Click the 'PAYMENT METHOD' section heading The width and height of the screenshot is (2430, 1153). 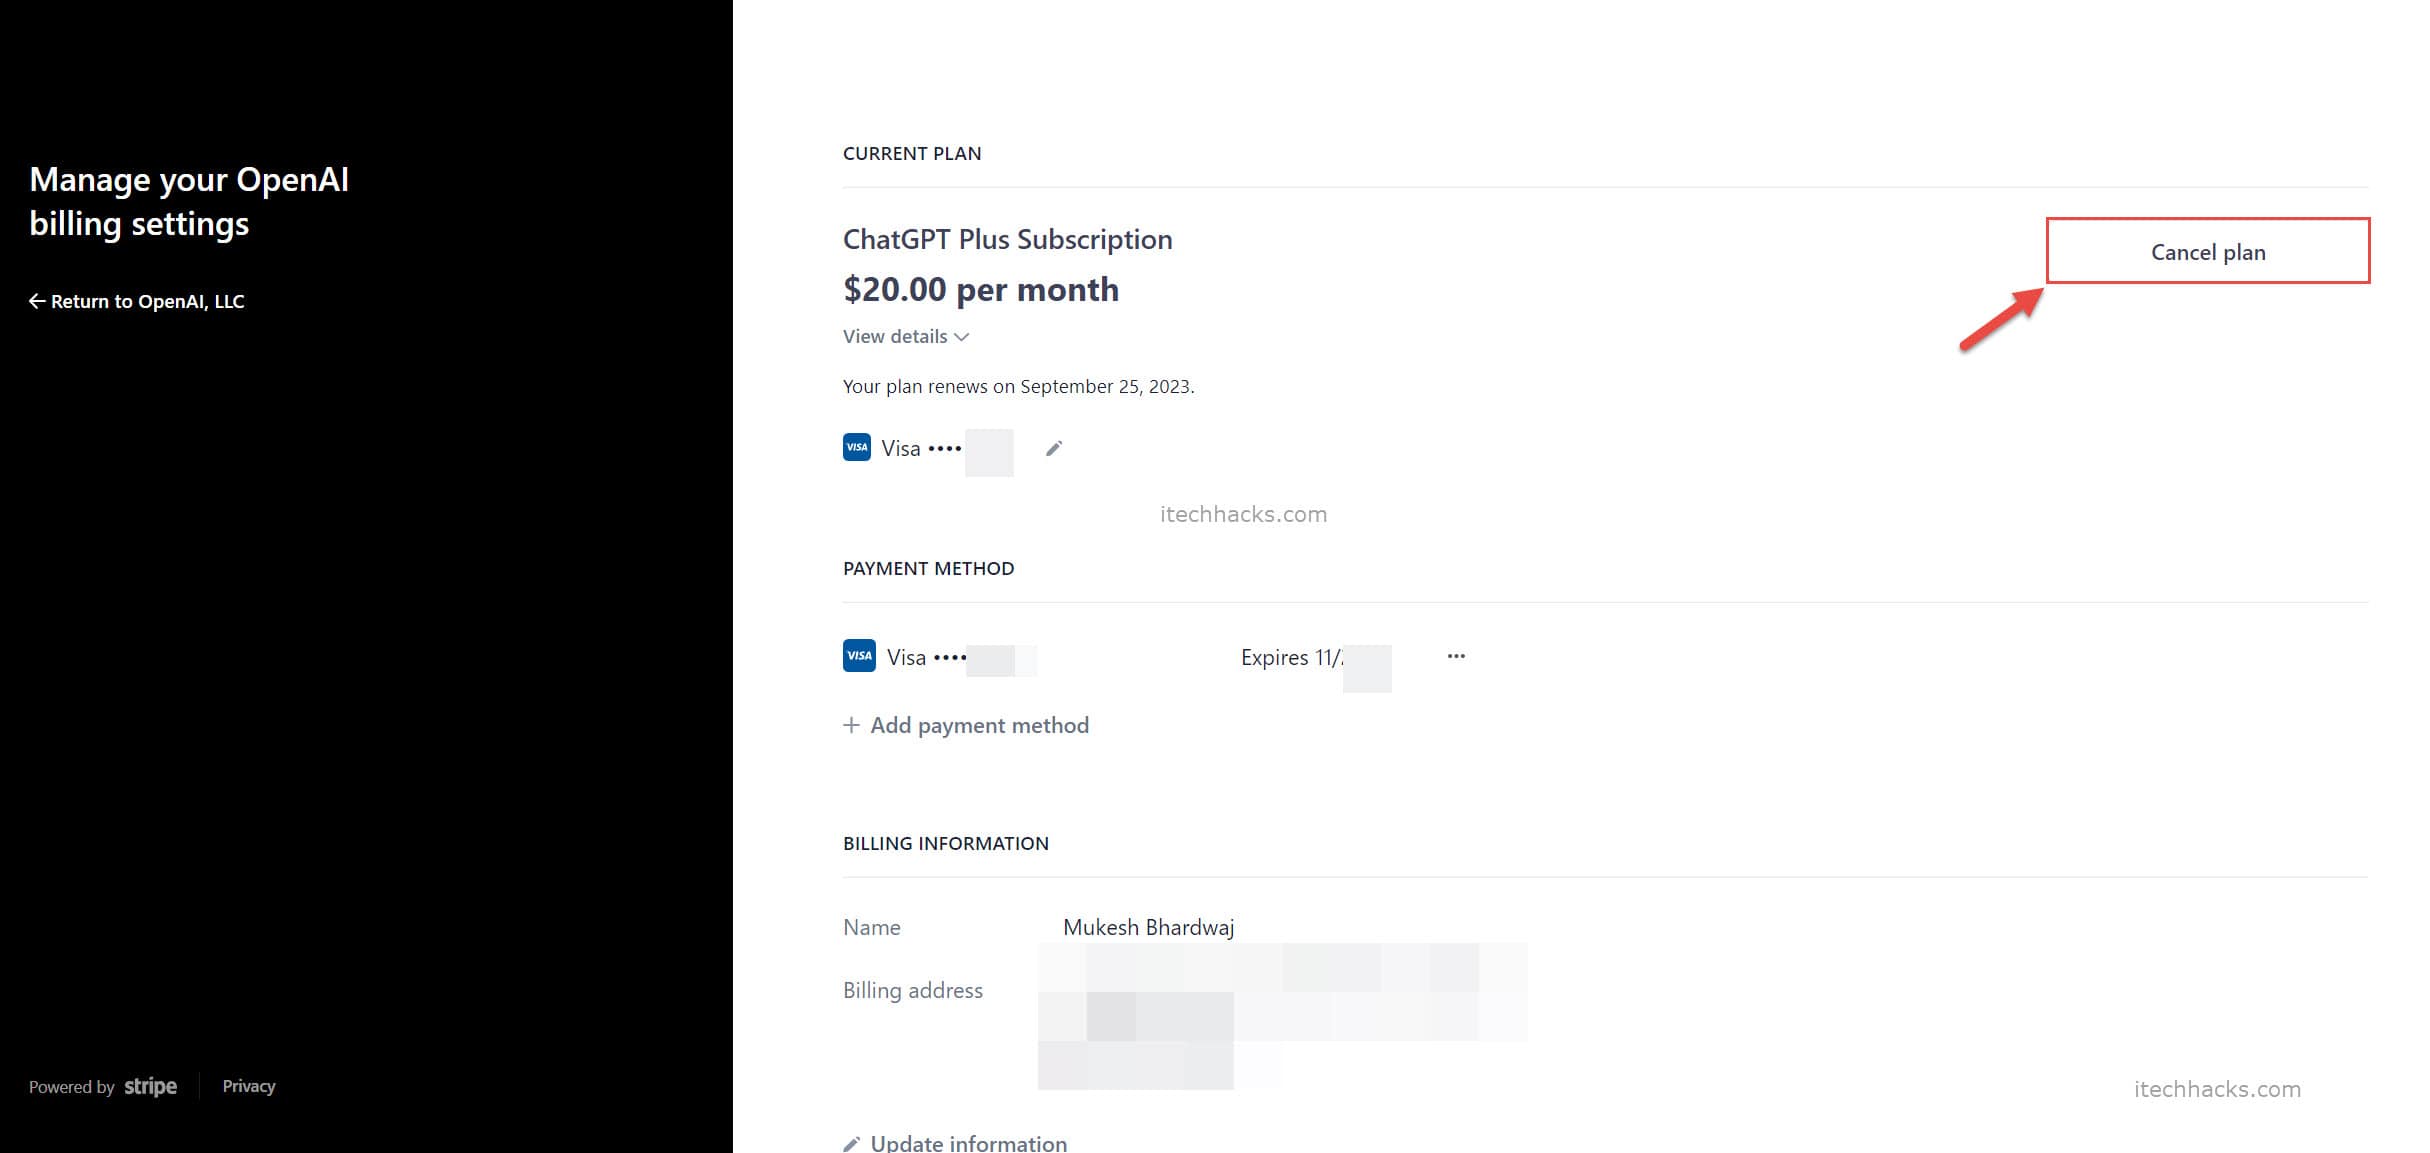point(929,568)
